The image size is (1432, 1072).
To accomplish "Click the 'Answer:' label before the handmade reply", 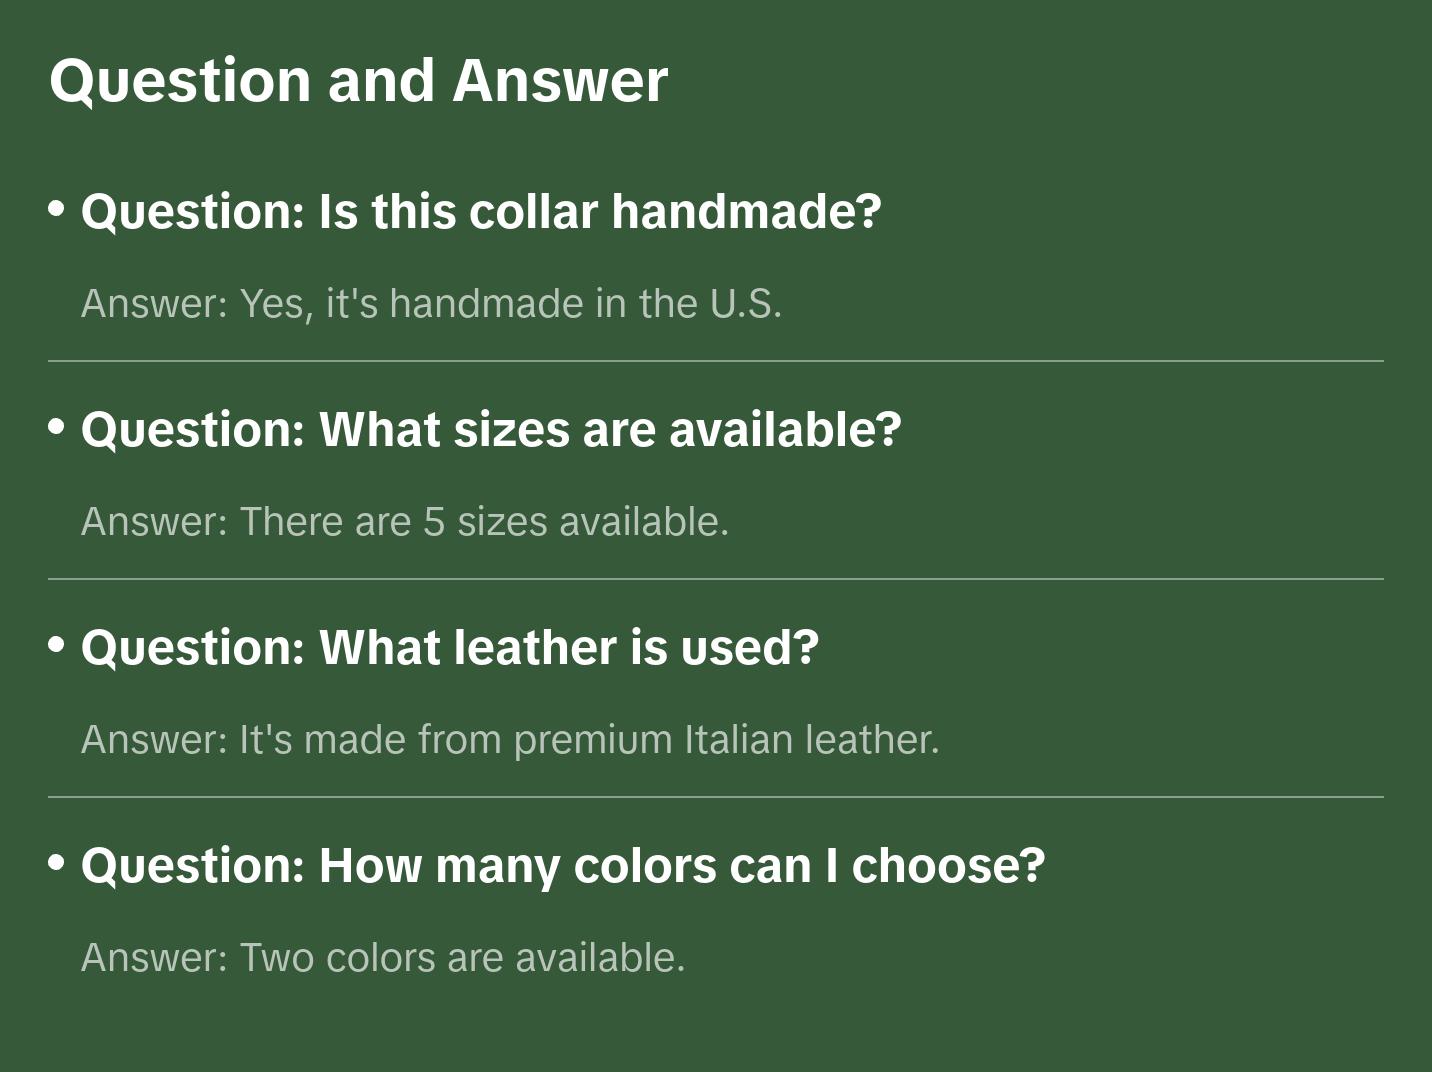I will click(x=155, y=303).
